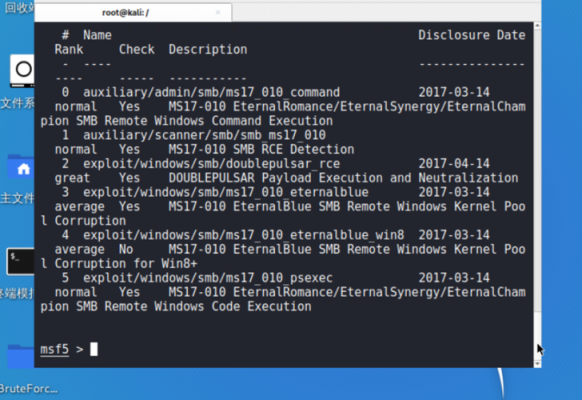The height and width of the screenshot is (400, 582).
Task: Click the Name column header
Action: click(97, 35)
